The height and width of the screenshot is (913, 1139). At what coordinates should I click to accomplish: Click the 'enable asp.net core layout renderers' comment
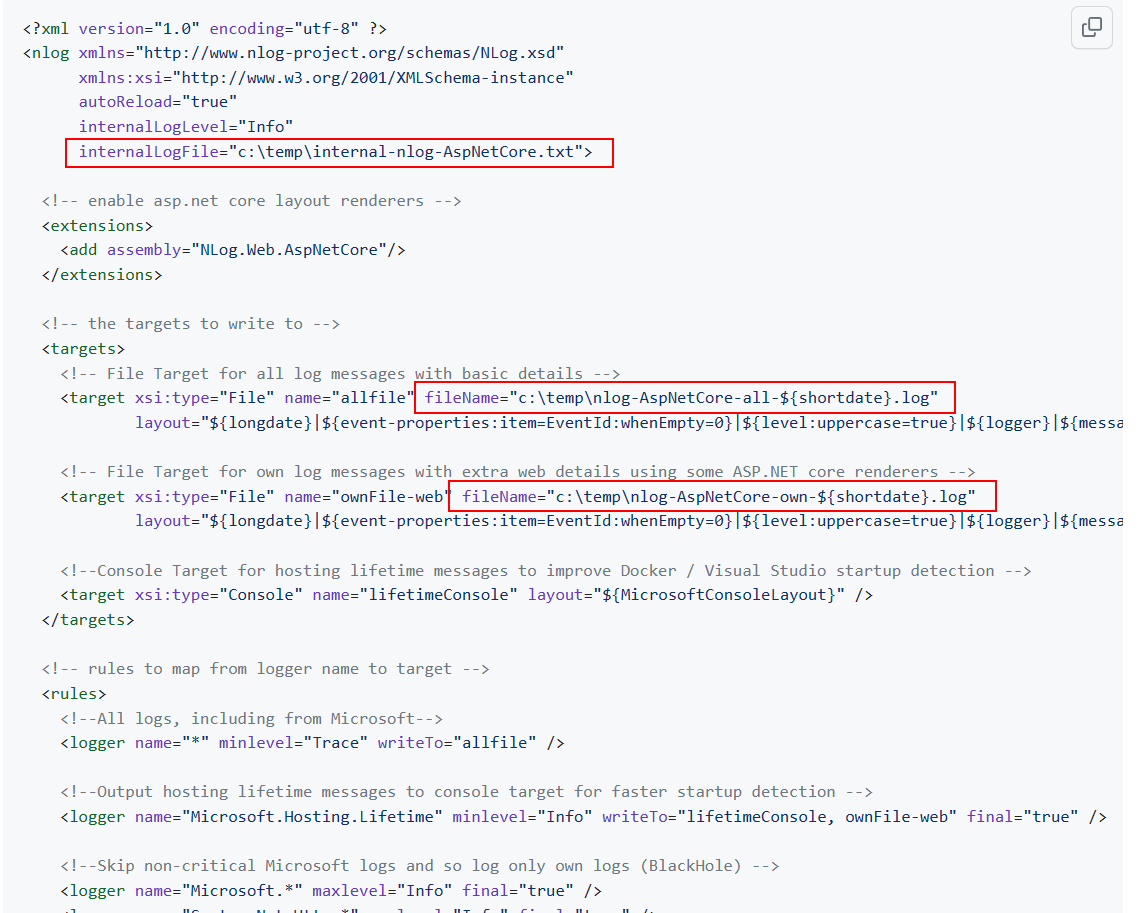(251, 200)
